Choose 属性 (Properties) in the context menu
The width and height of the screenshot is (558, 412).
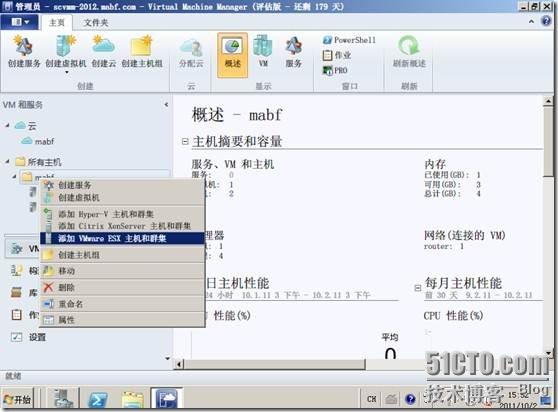(122, 320)
